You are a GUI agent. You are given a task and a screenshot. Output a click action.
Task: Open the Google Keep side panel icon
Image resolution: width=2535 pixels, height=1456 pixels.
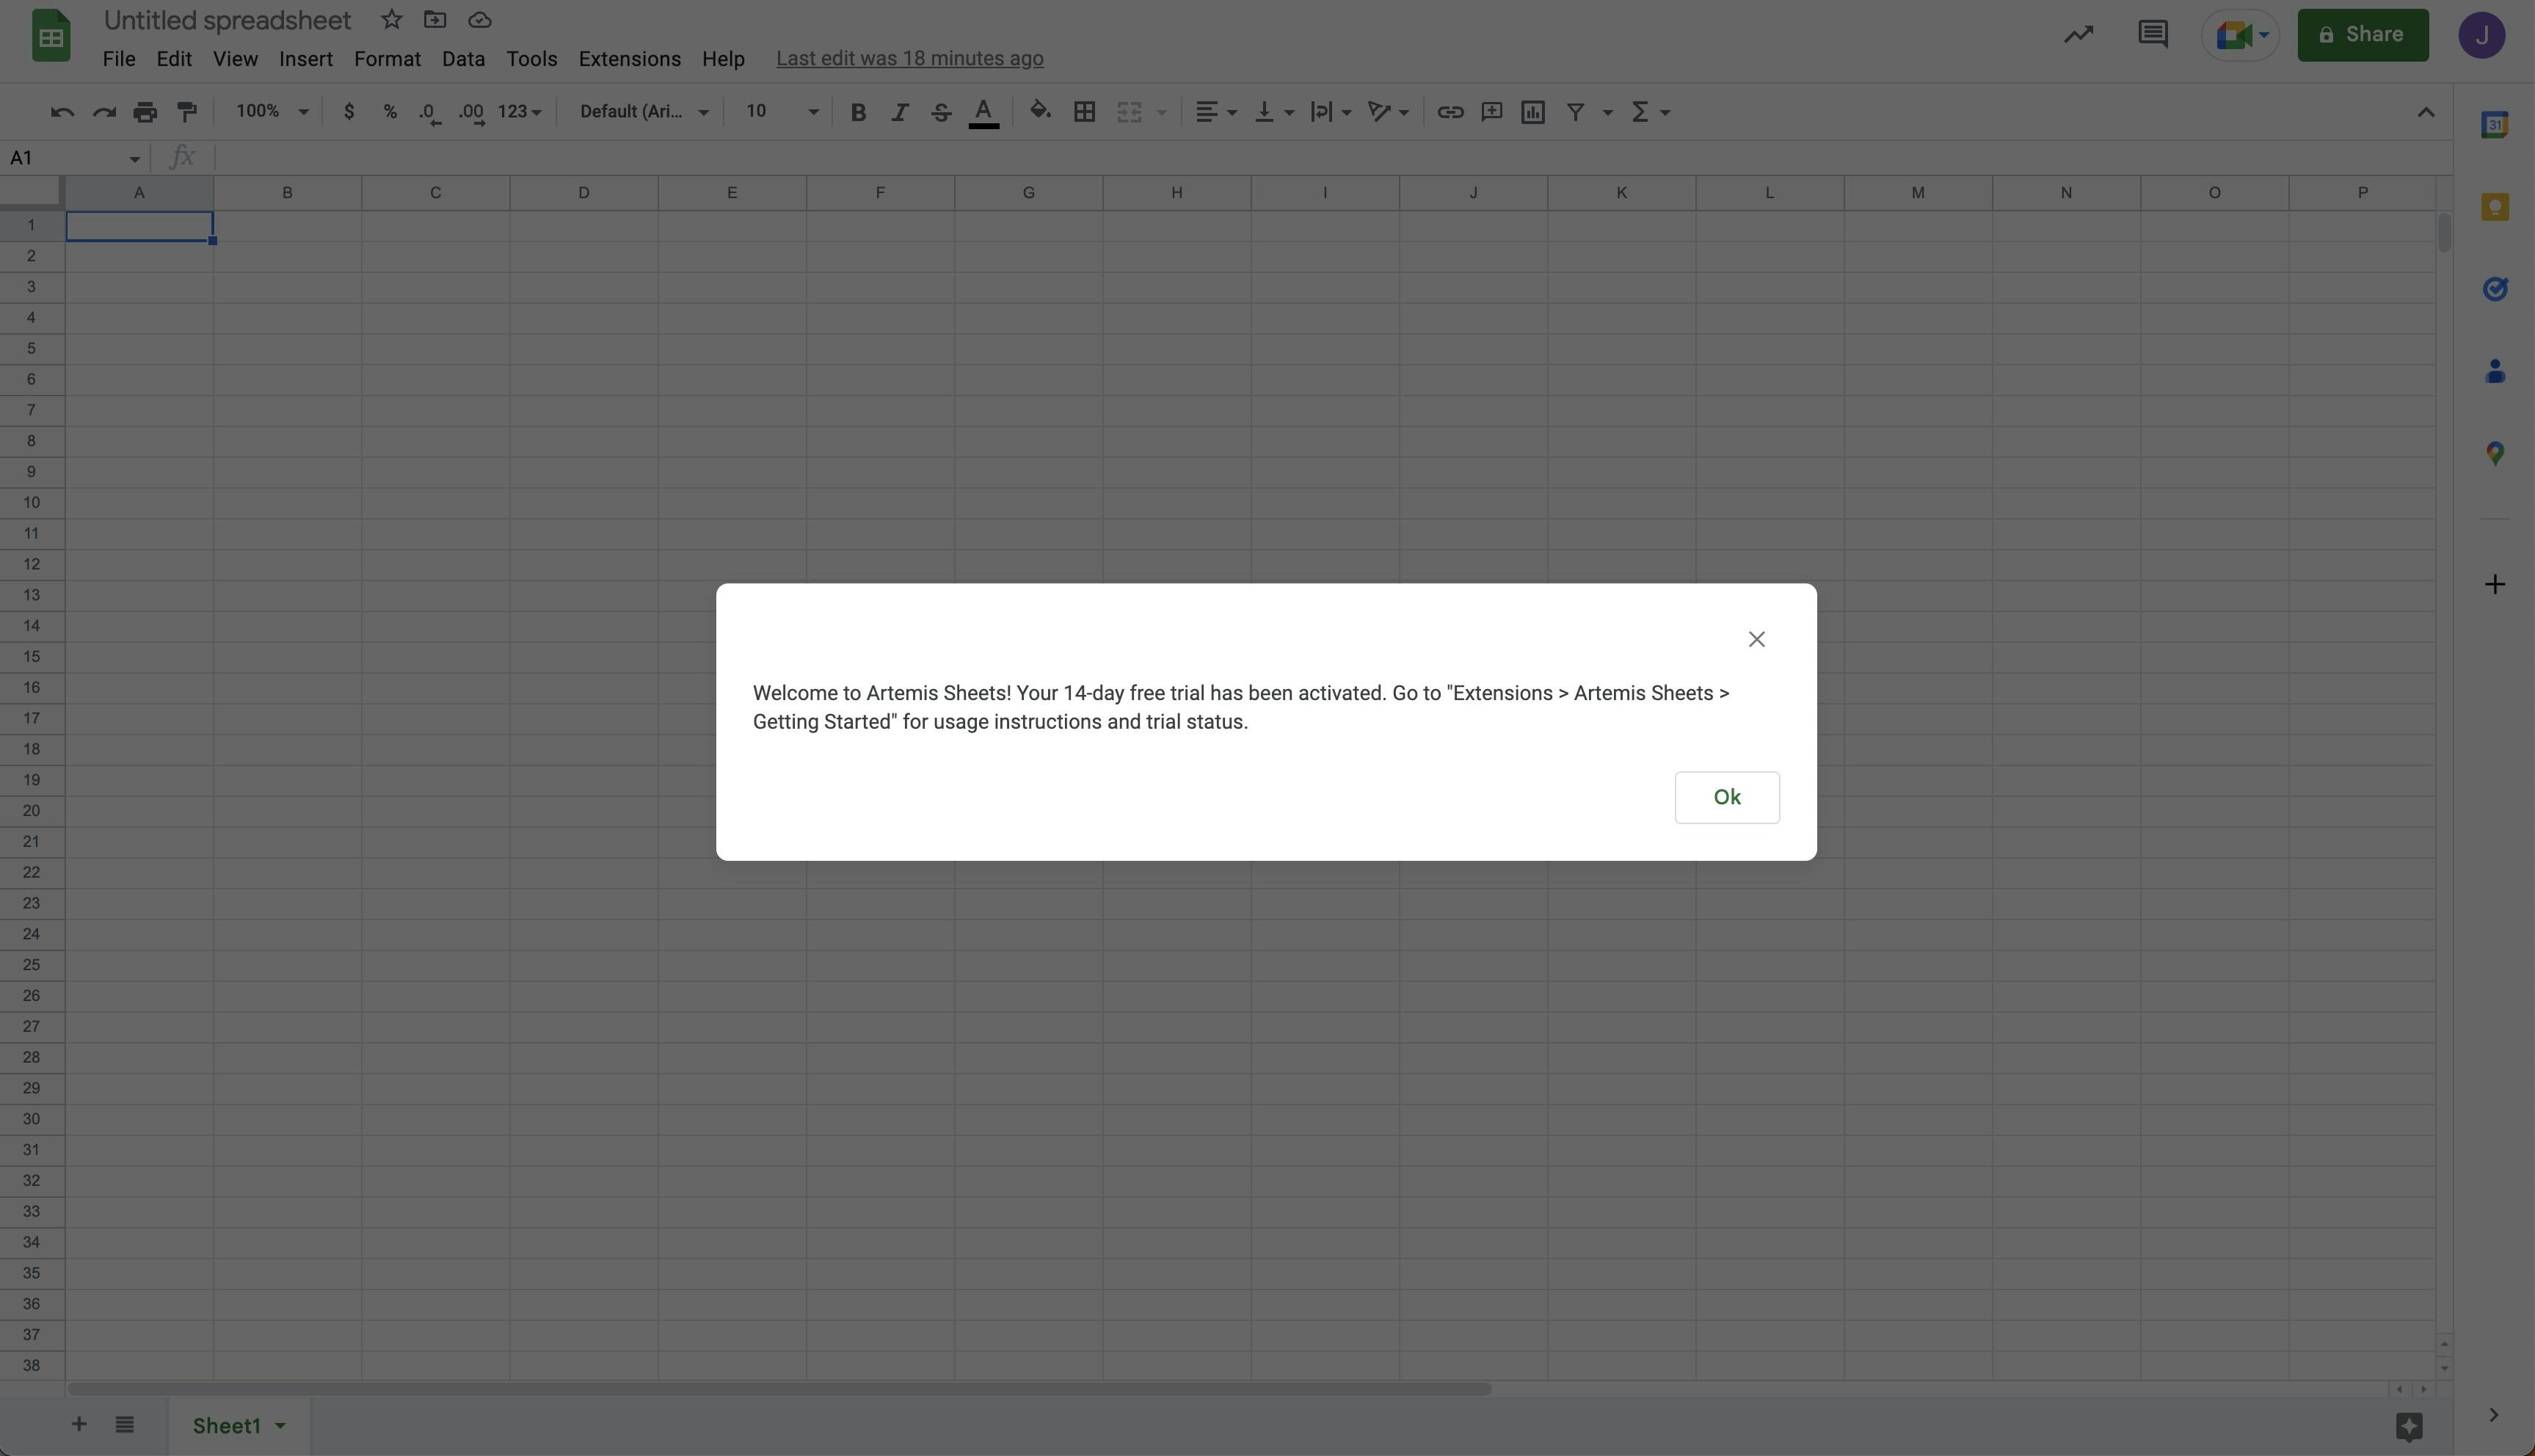2494,207
